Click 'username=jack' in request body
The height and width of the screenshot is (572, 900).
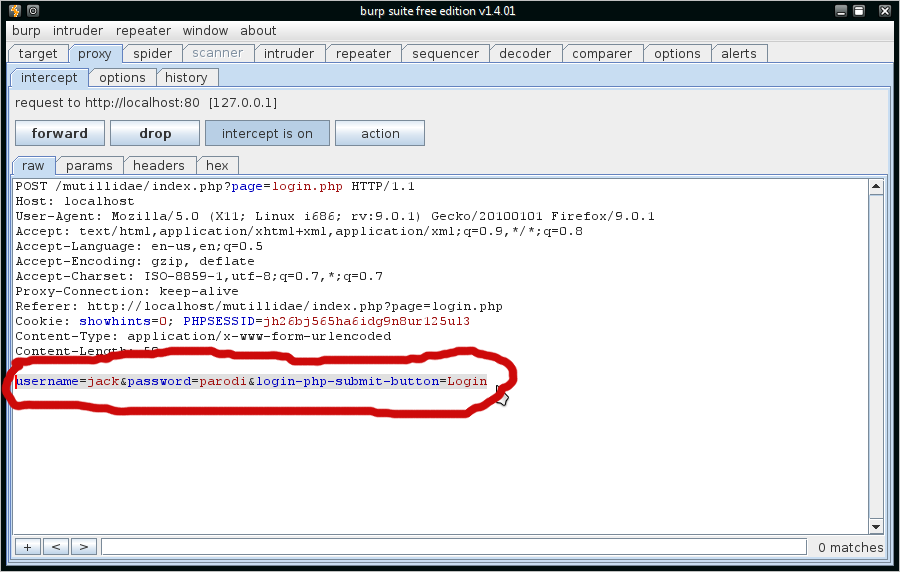[x=68, y=381]
